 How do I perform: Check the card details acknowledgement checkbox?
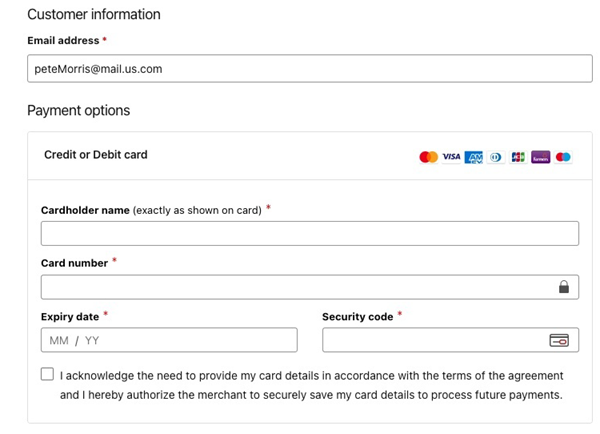tap(48, 375)
